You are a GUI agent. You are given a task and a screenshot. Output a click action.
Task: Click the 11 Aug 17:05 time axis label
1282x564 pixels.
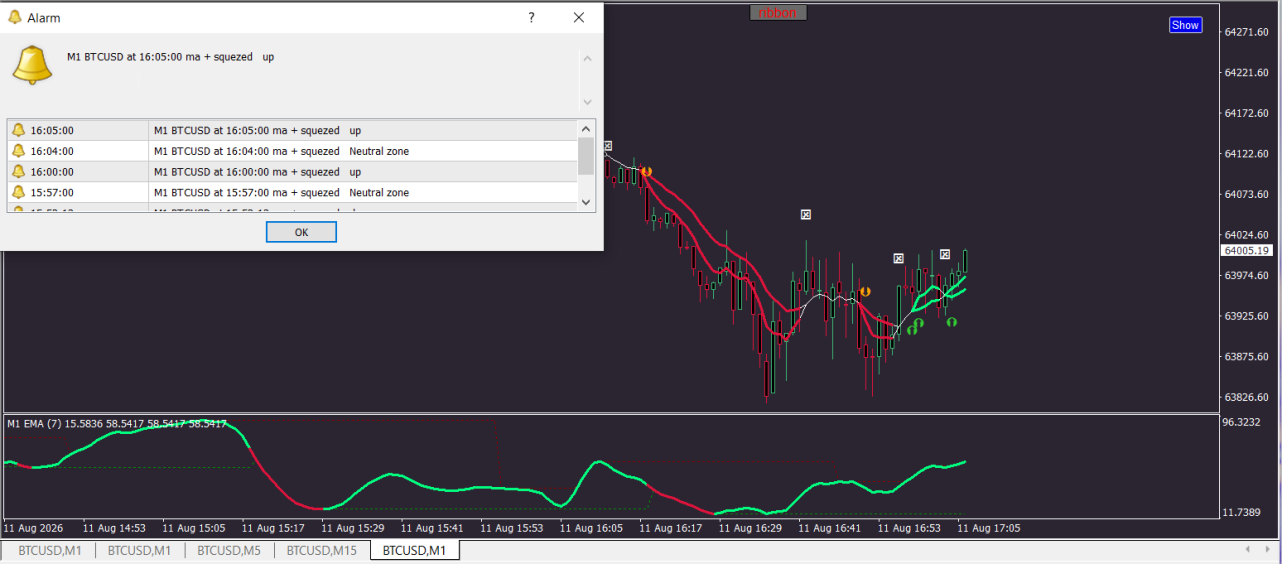(989, 527)
